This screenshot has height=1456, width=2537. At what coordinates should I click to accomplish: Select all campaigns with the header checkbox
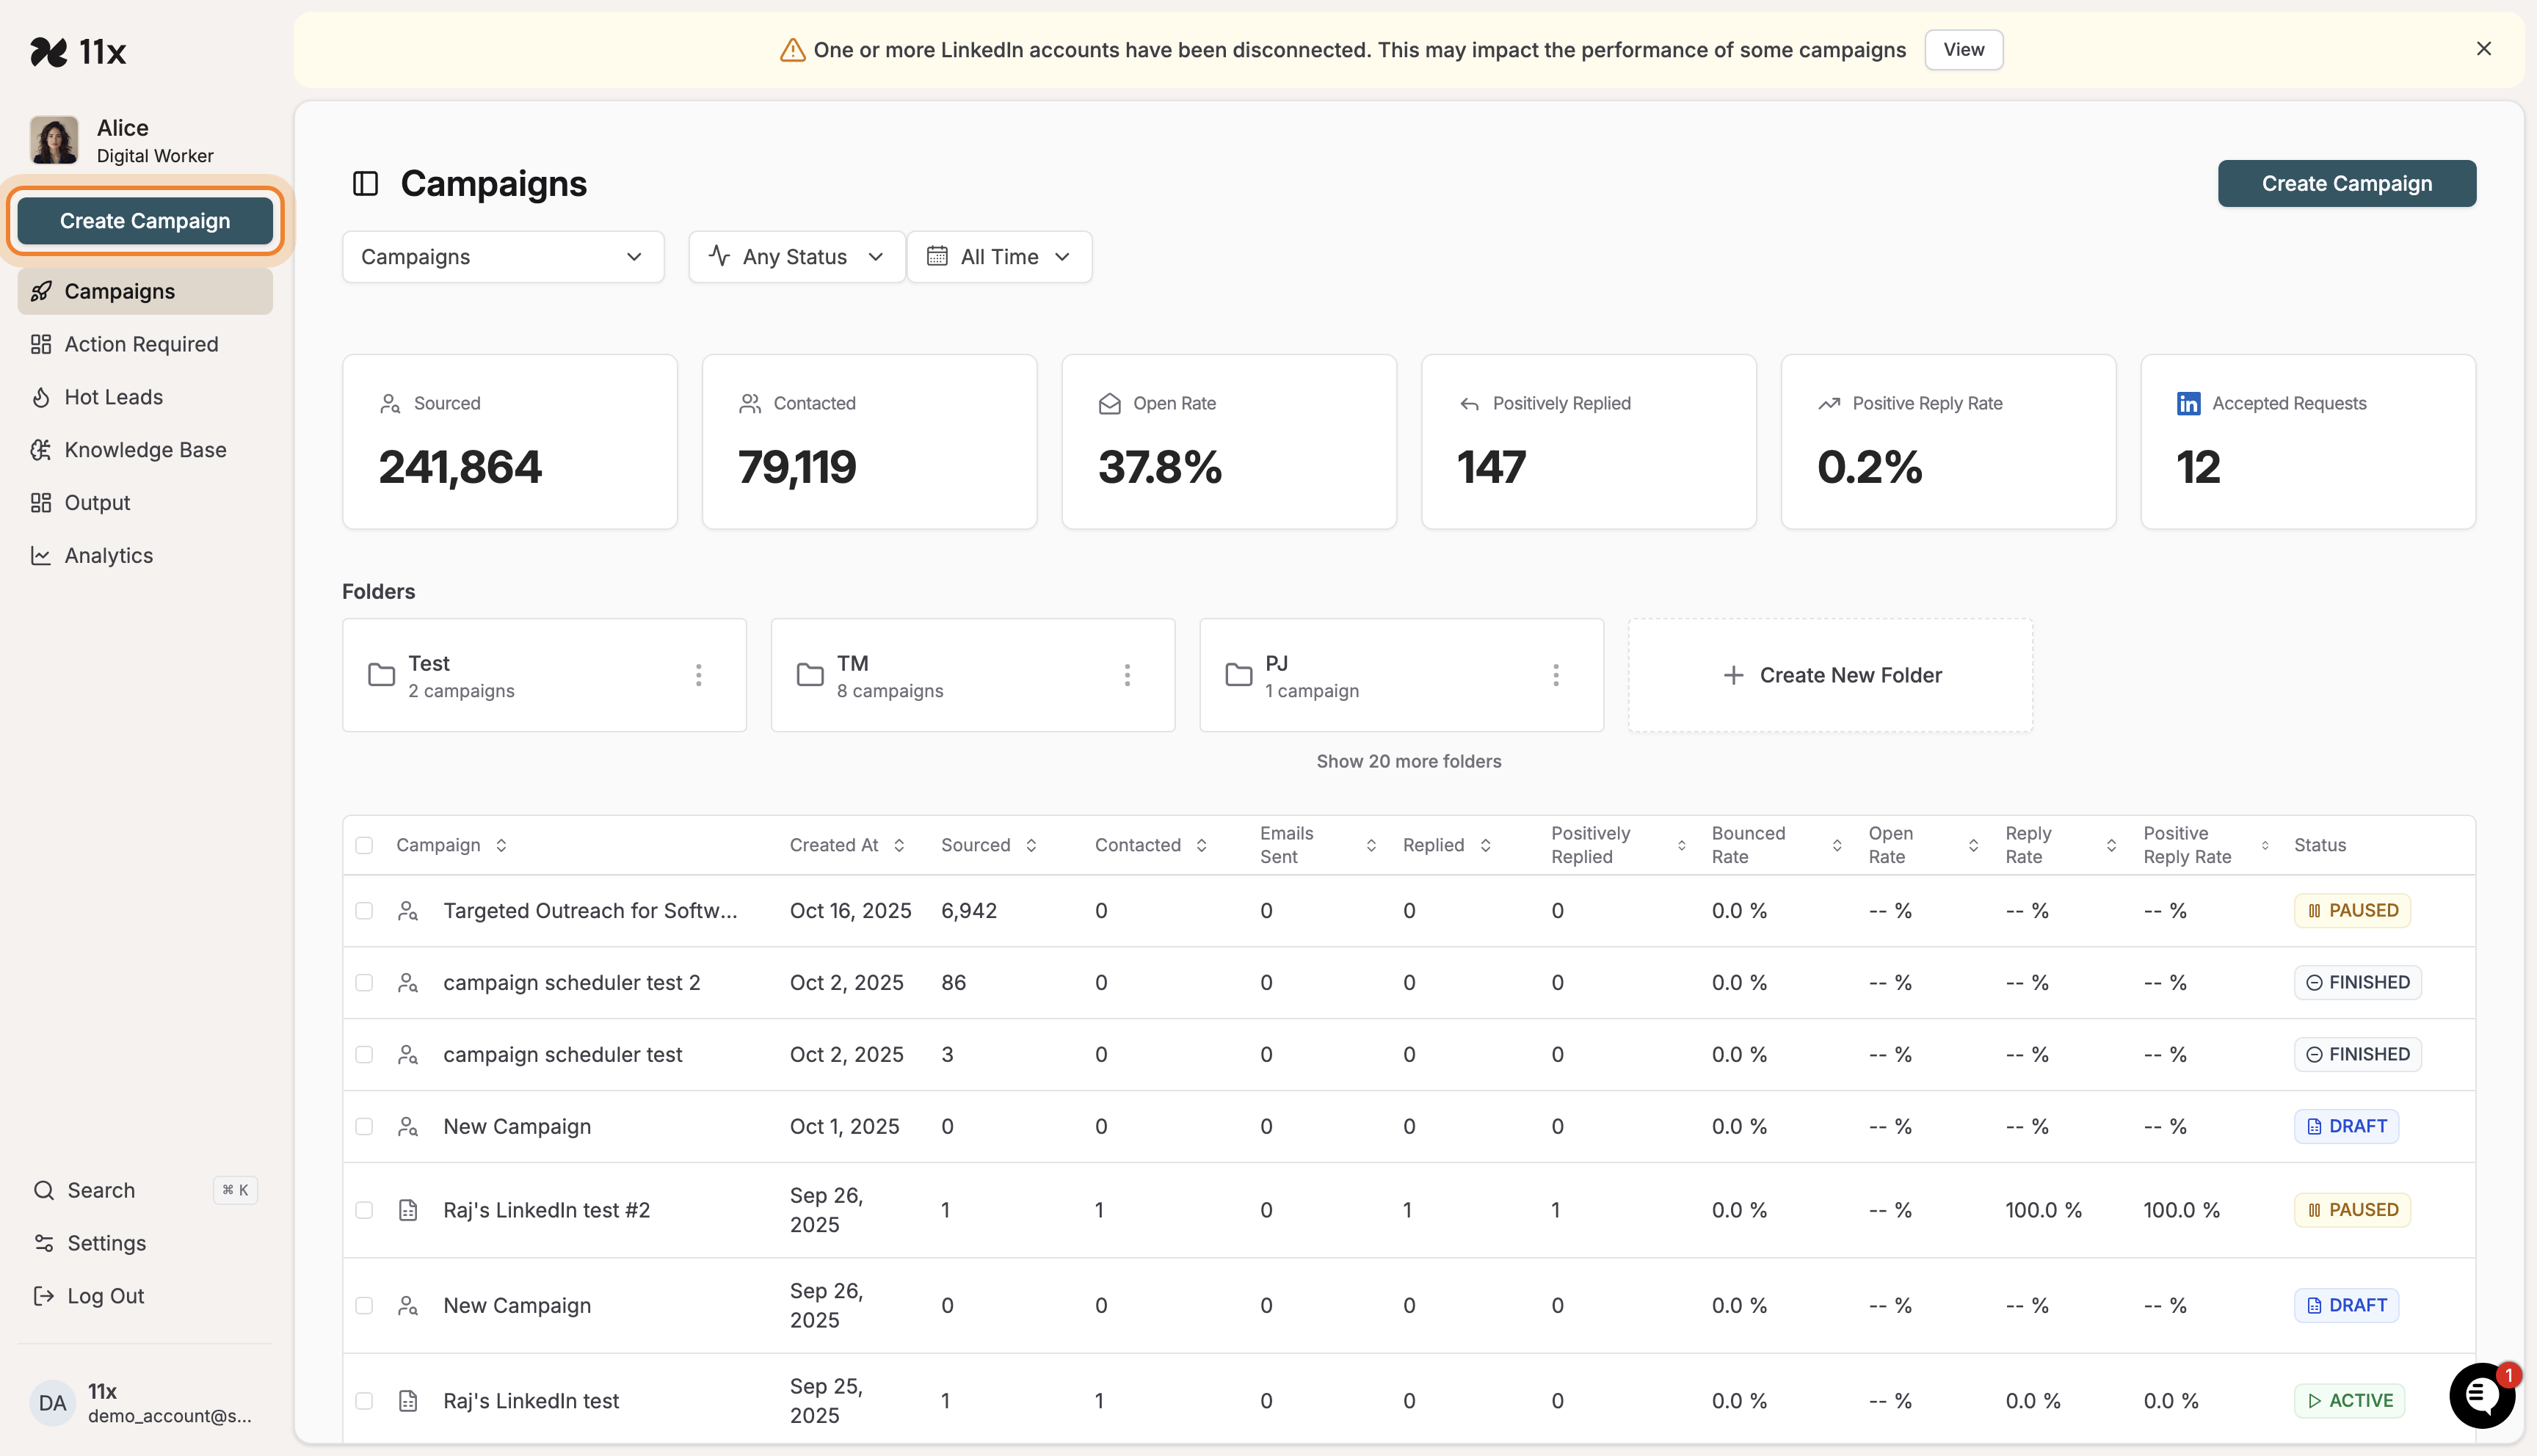pos(364,844)
